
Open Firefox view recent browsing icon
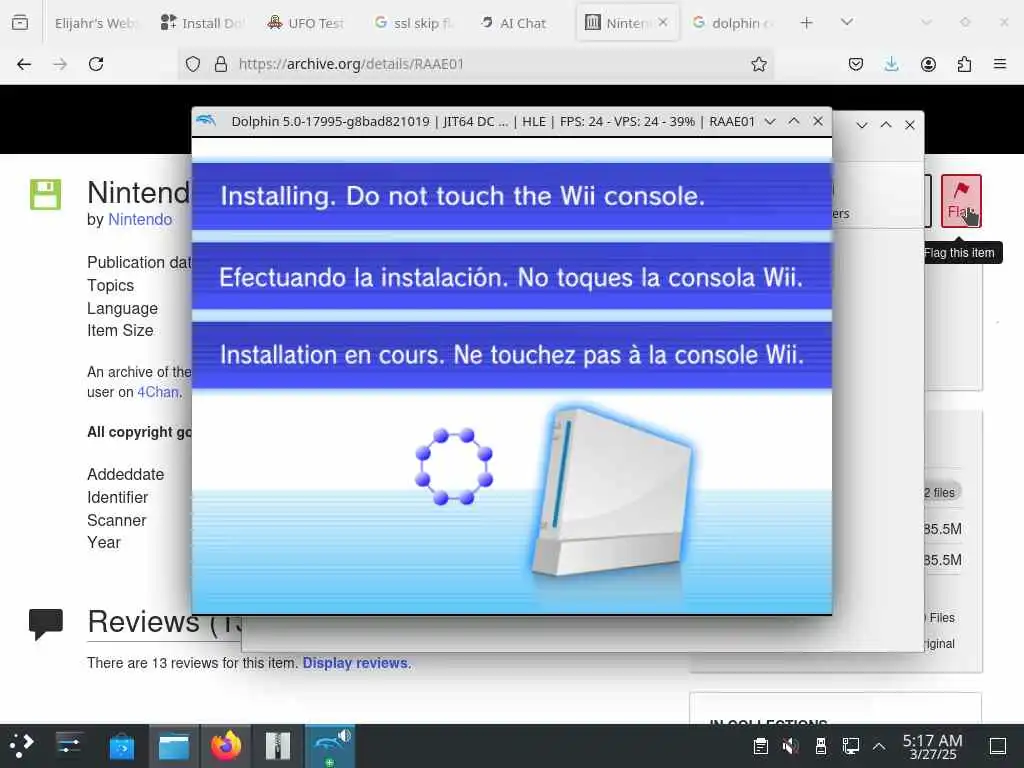pyautogui.click(x=20, y=23)
